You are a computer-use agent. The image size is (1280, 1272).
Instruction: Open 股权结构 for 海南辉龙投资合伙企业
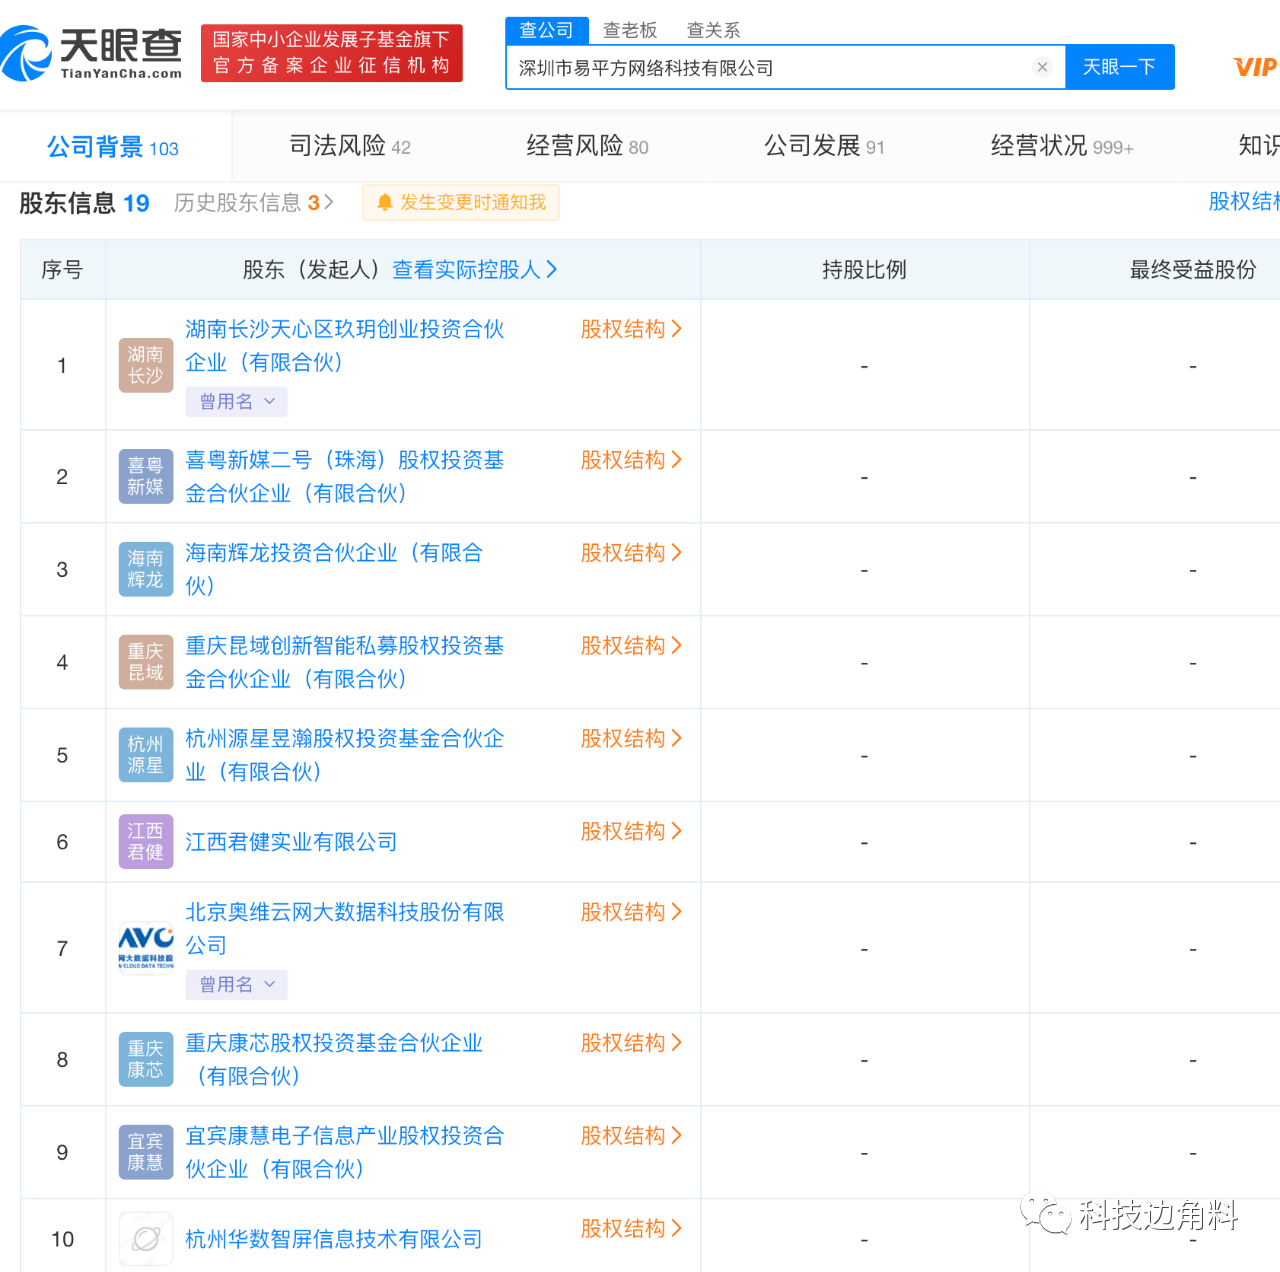(631, 553)
